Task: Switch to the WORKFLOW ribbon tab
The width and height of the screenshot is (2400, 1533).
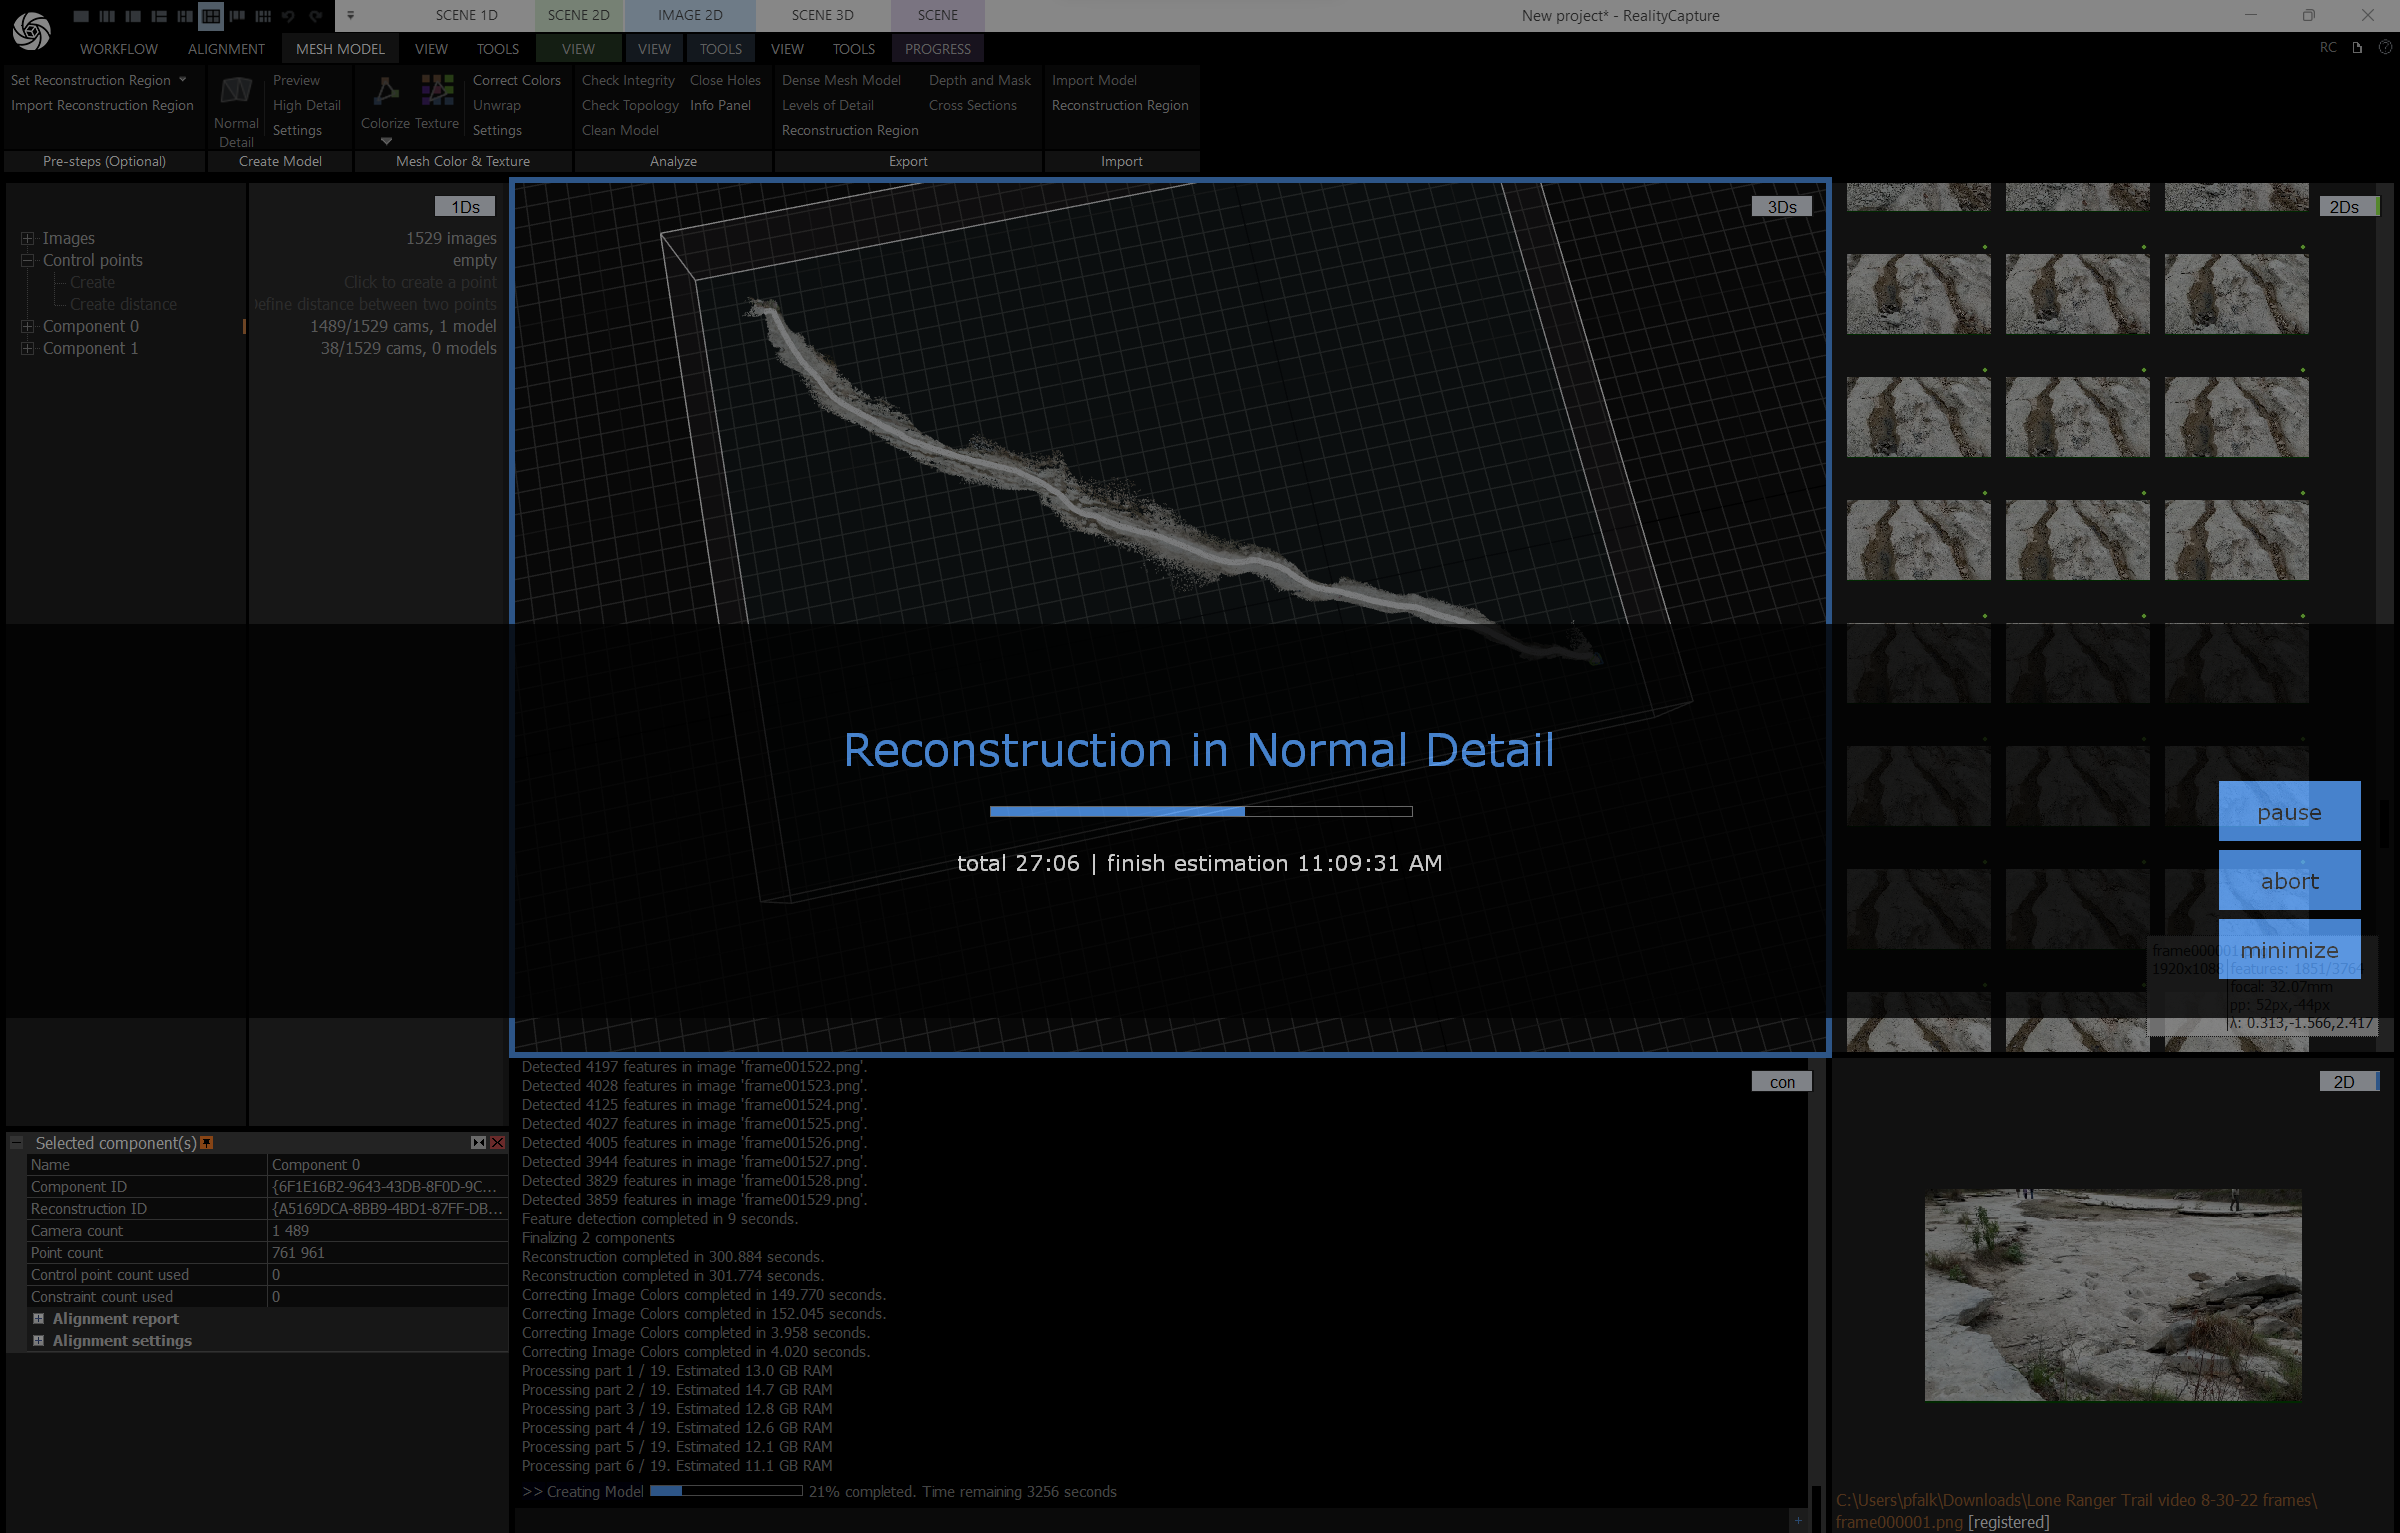Action: pyautogui.click(x=118, y=48)
